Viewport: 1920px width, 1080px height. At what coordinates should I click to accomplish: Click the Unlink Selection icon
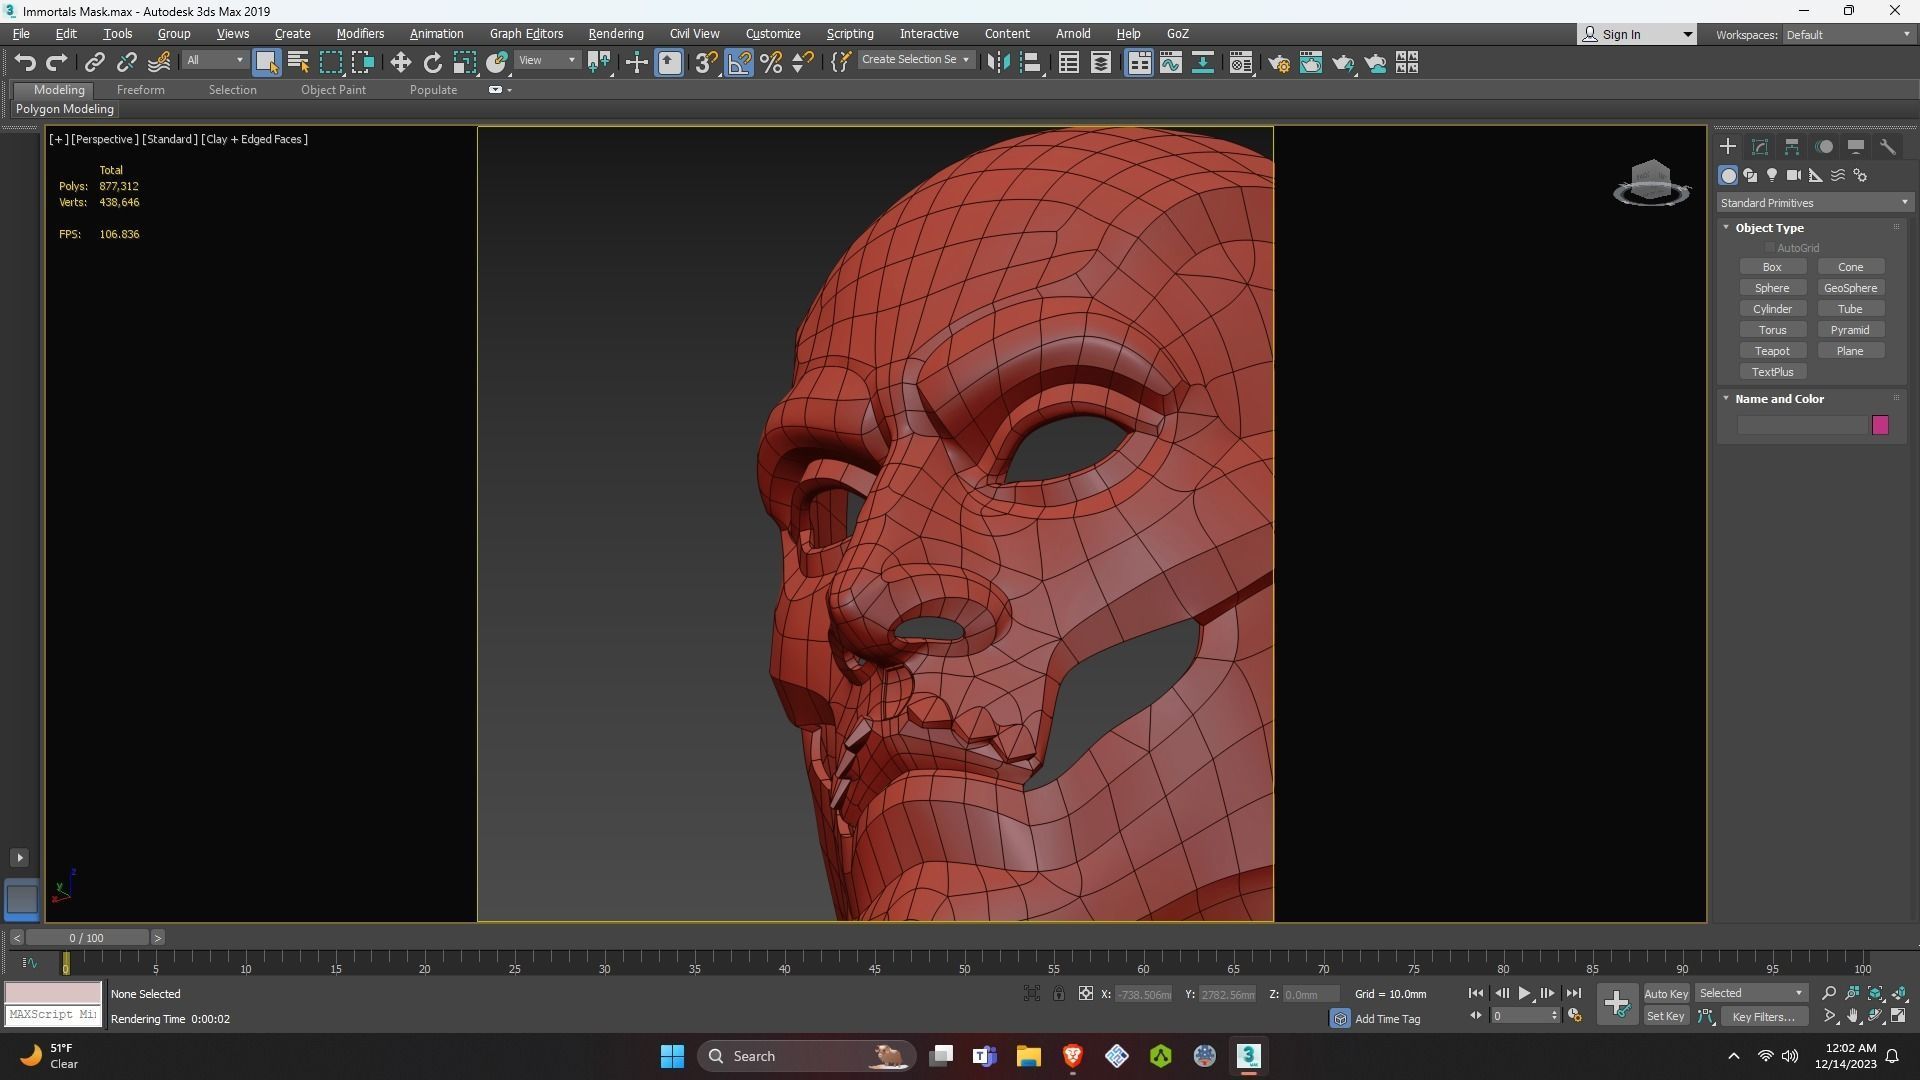[x=126, y=63]
